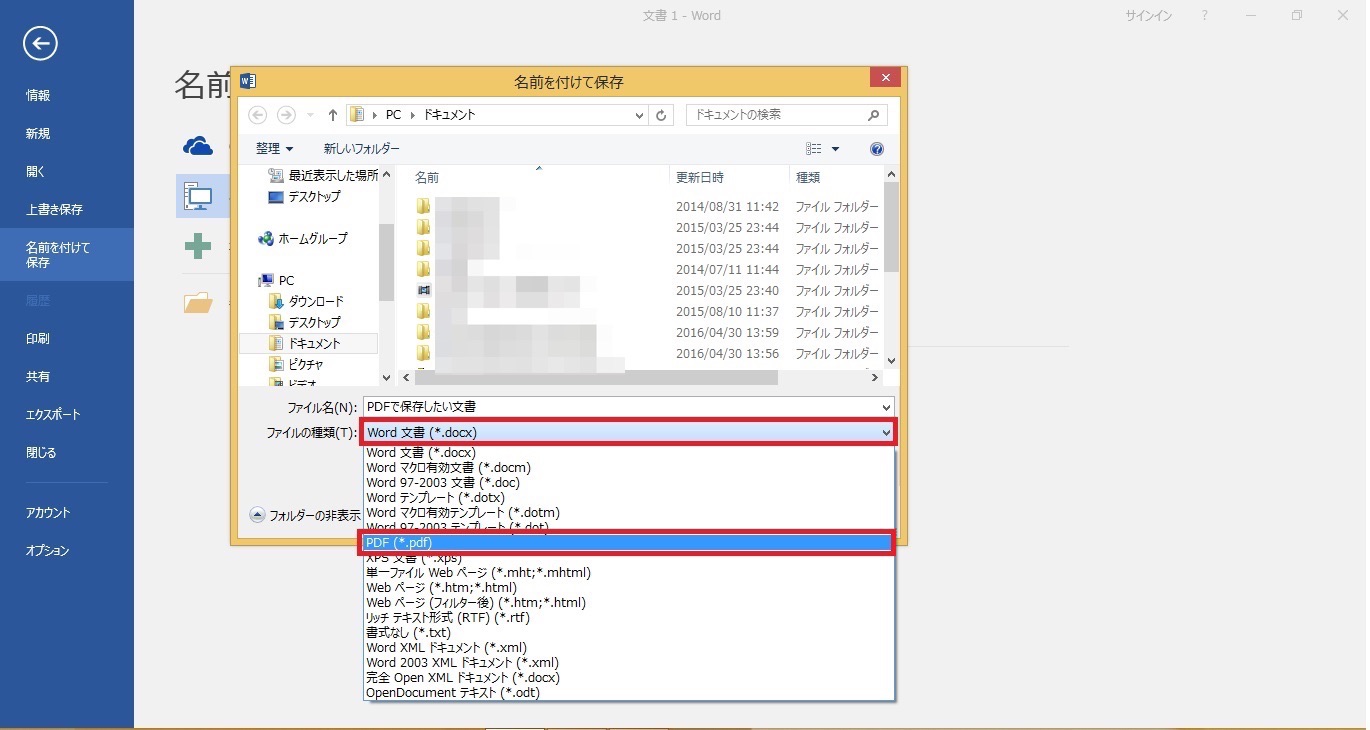Open アカウント page

point(48,513)
